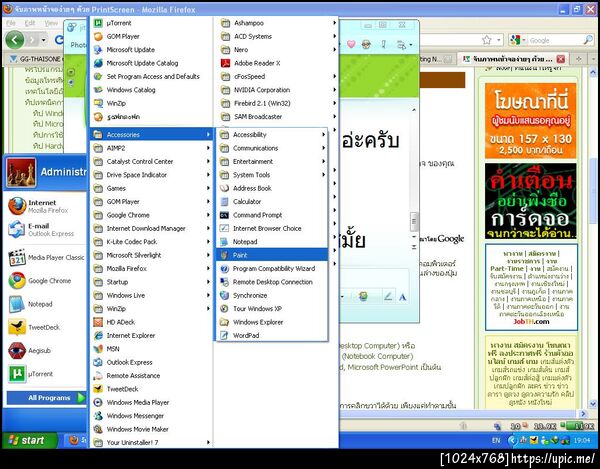This screenshot has height=469, width=600.
Task: Open Address Book in Accessories
Action: pos(272,188)
